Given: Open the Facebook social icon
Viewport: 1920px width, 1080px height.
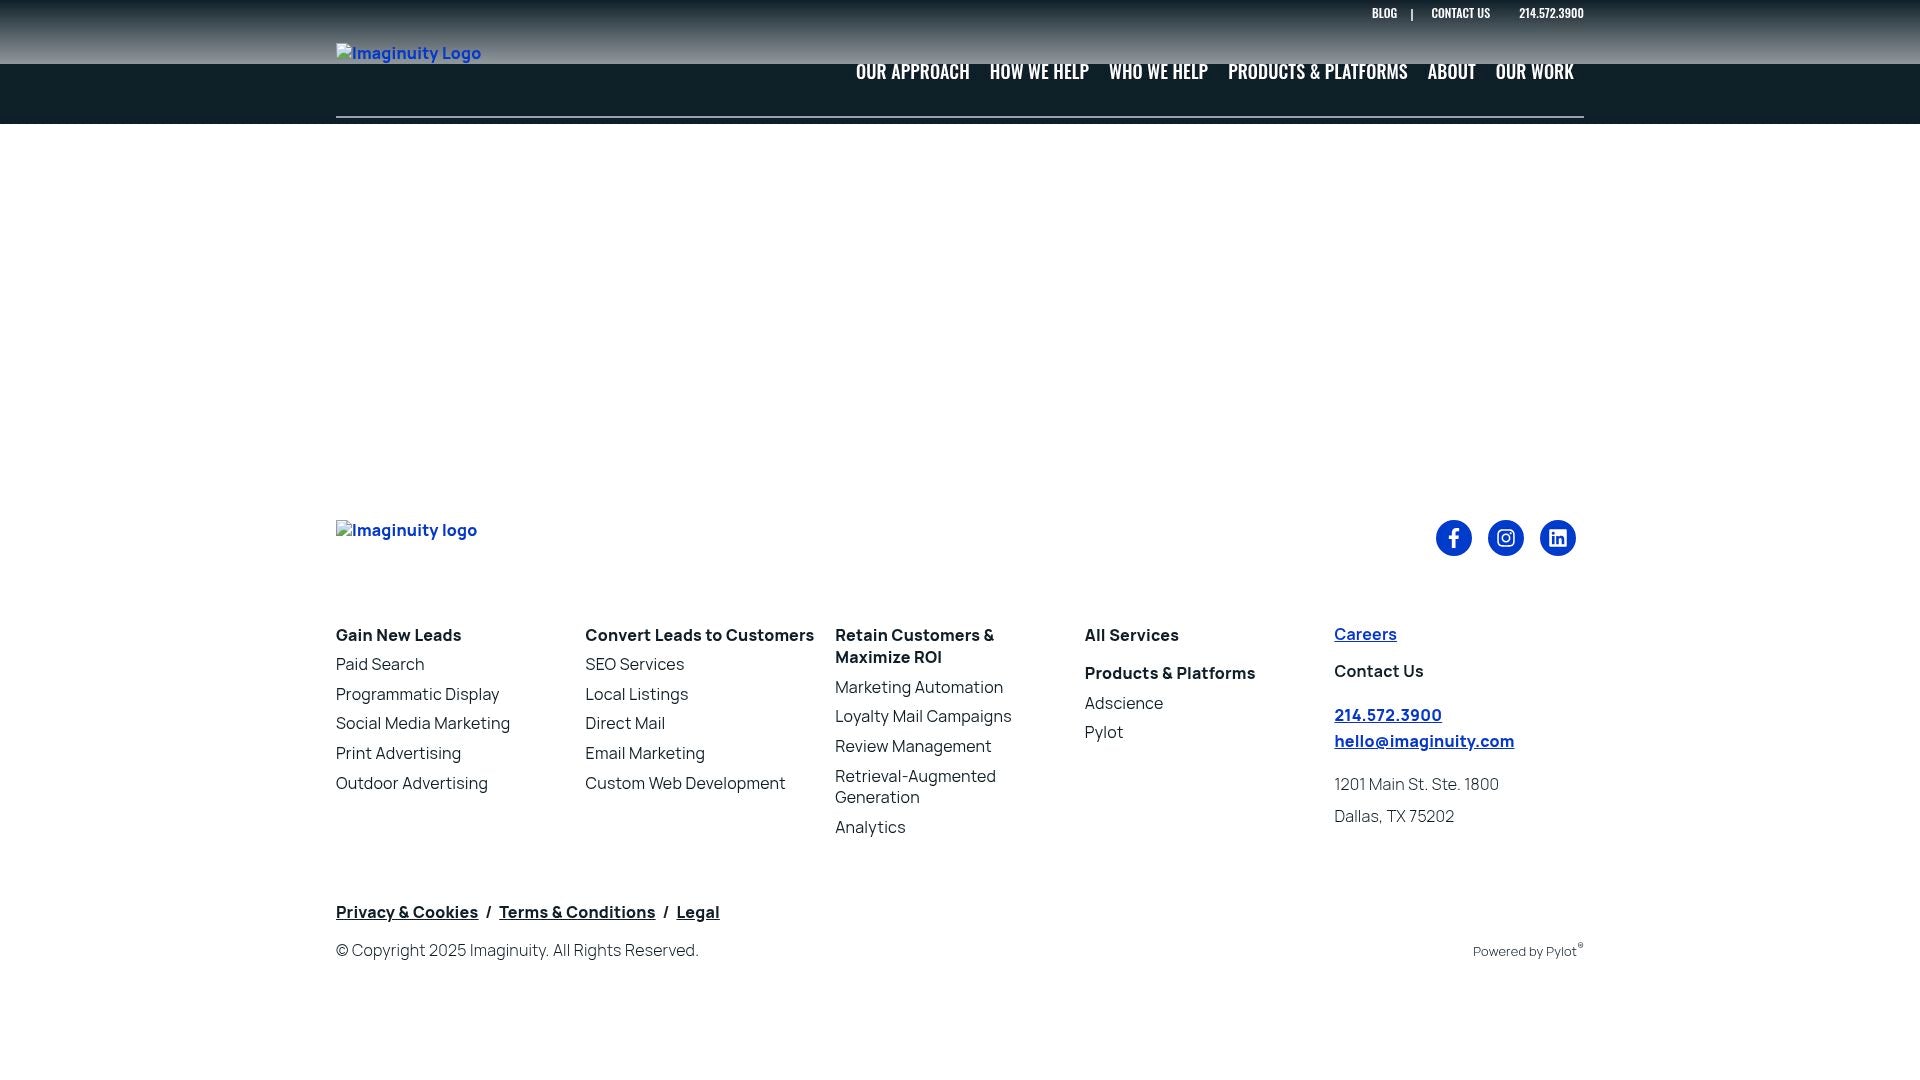Looking at the screenshot, I should click(x=1453, y=538).
